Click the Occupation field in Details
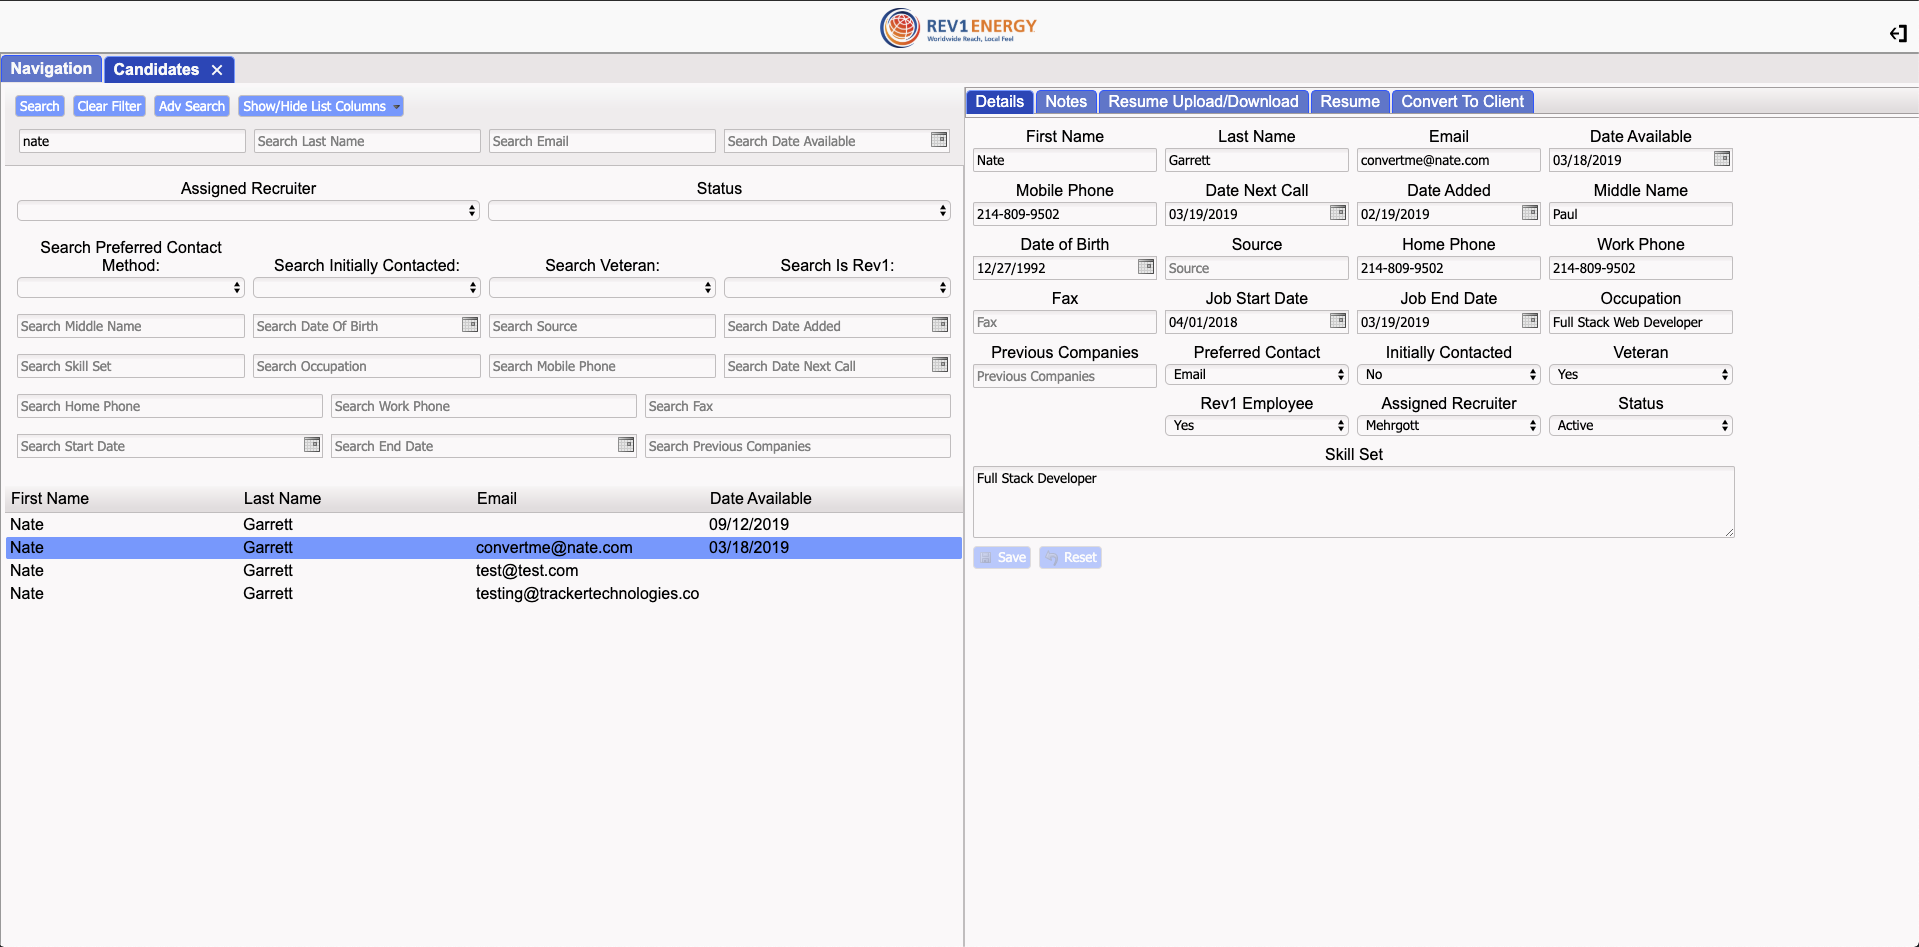 (1641, 322)
